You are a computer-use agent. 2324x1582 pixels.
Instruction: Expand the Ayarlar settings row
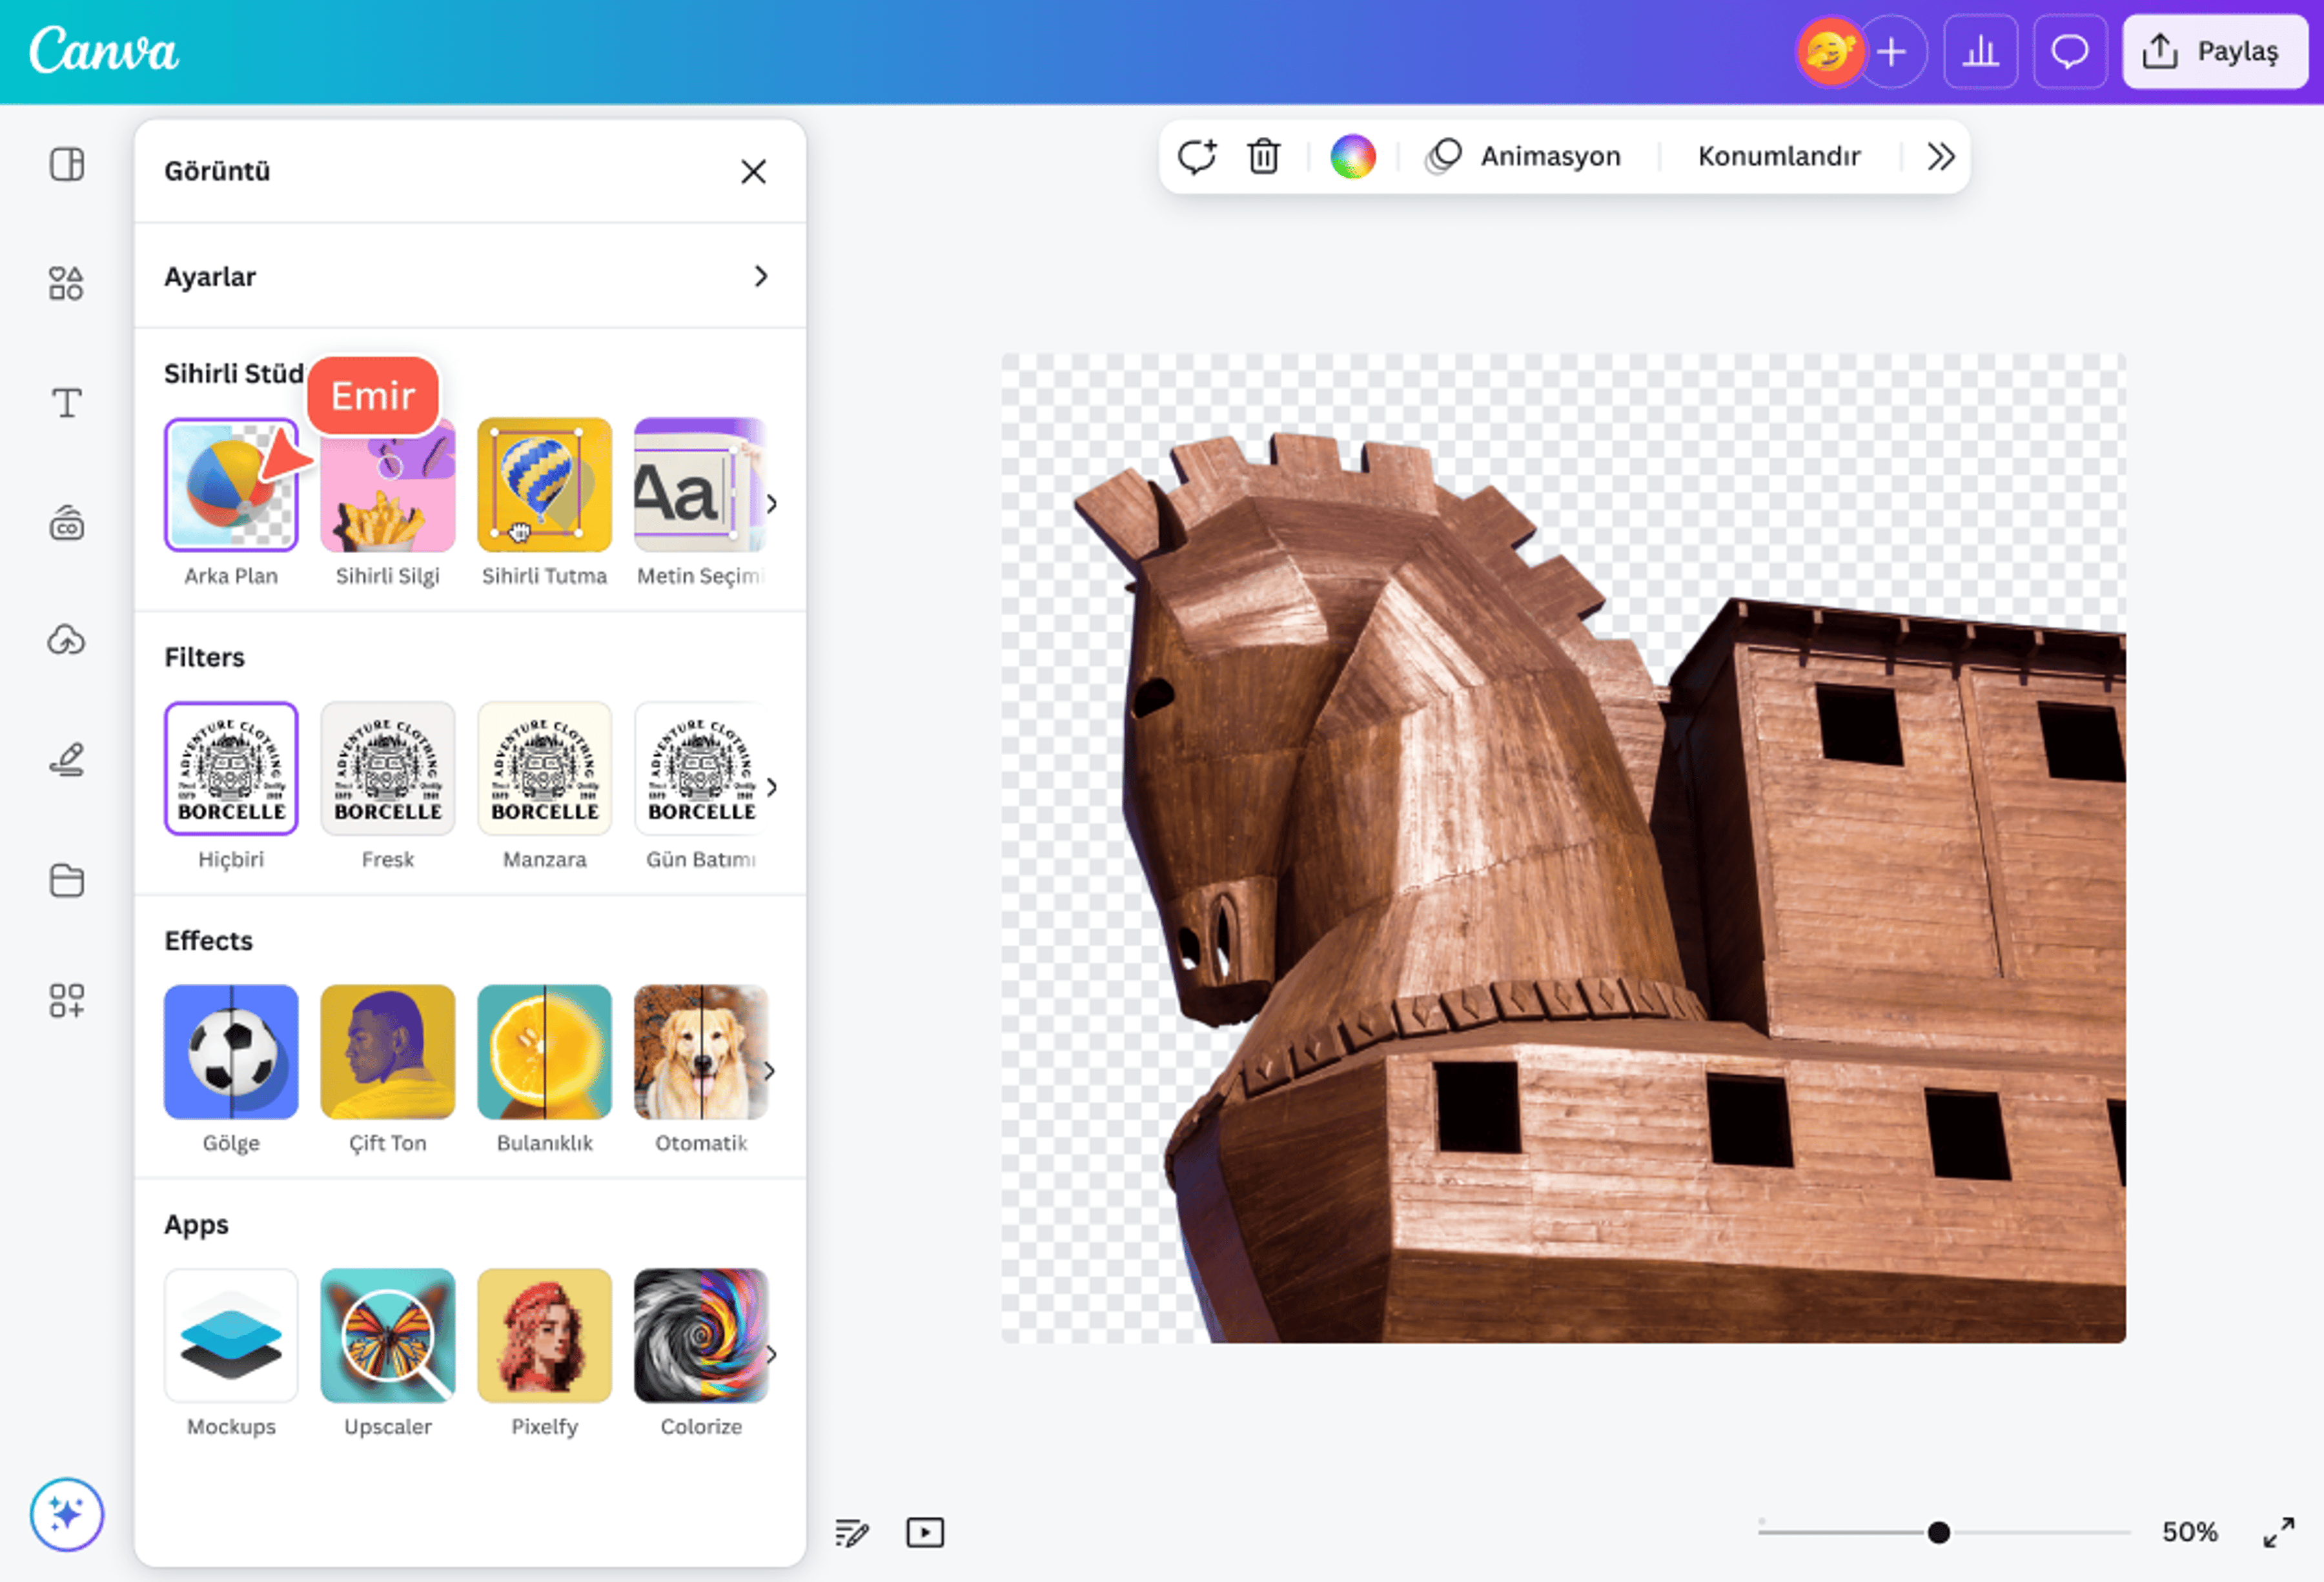coord(470,276)
